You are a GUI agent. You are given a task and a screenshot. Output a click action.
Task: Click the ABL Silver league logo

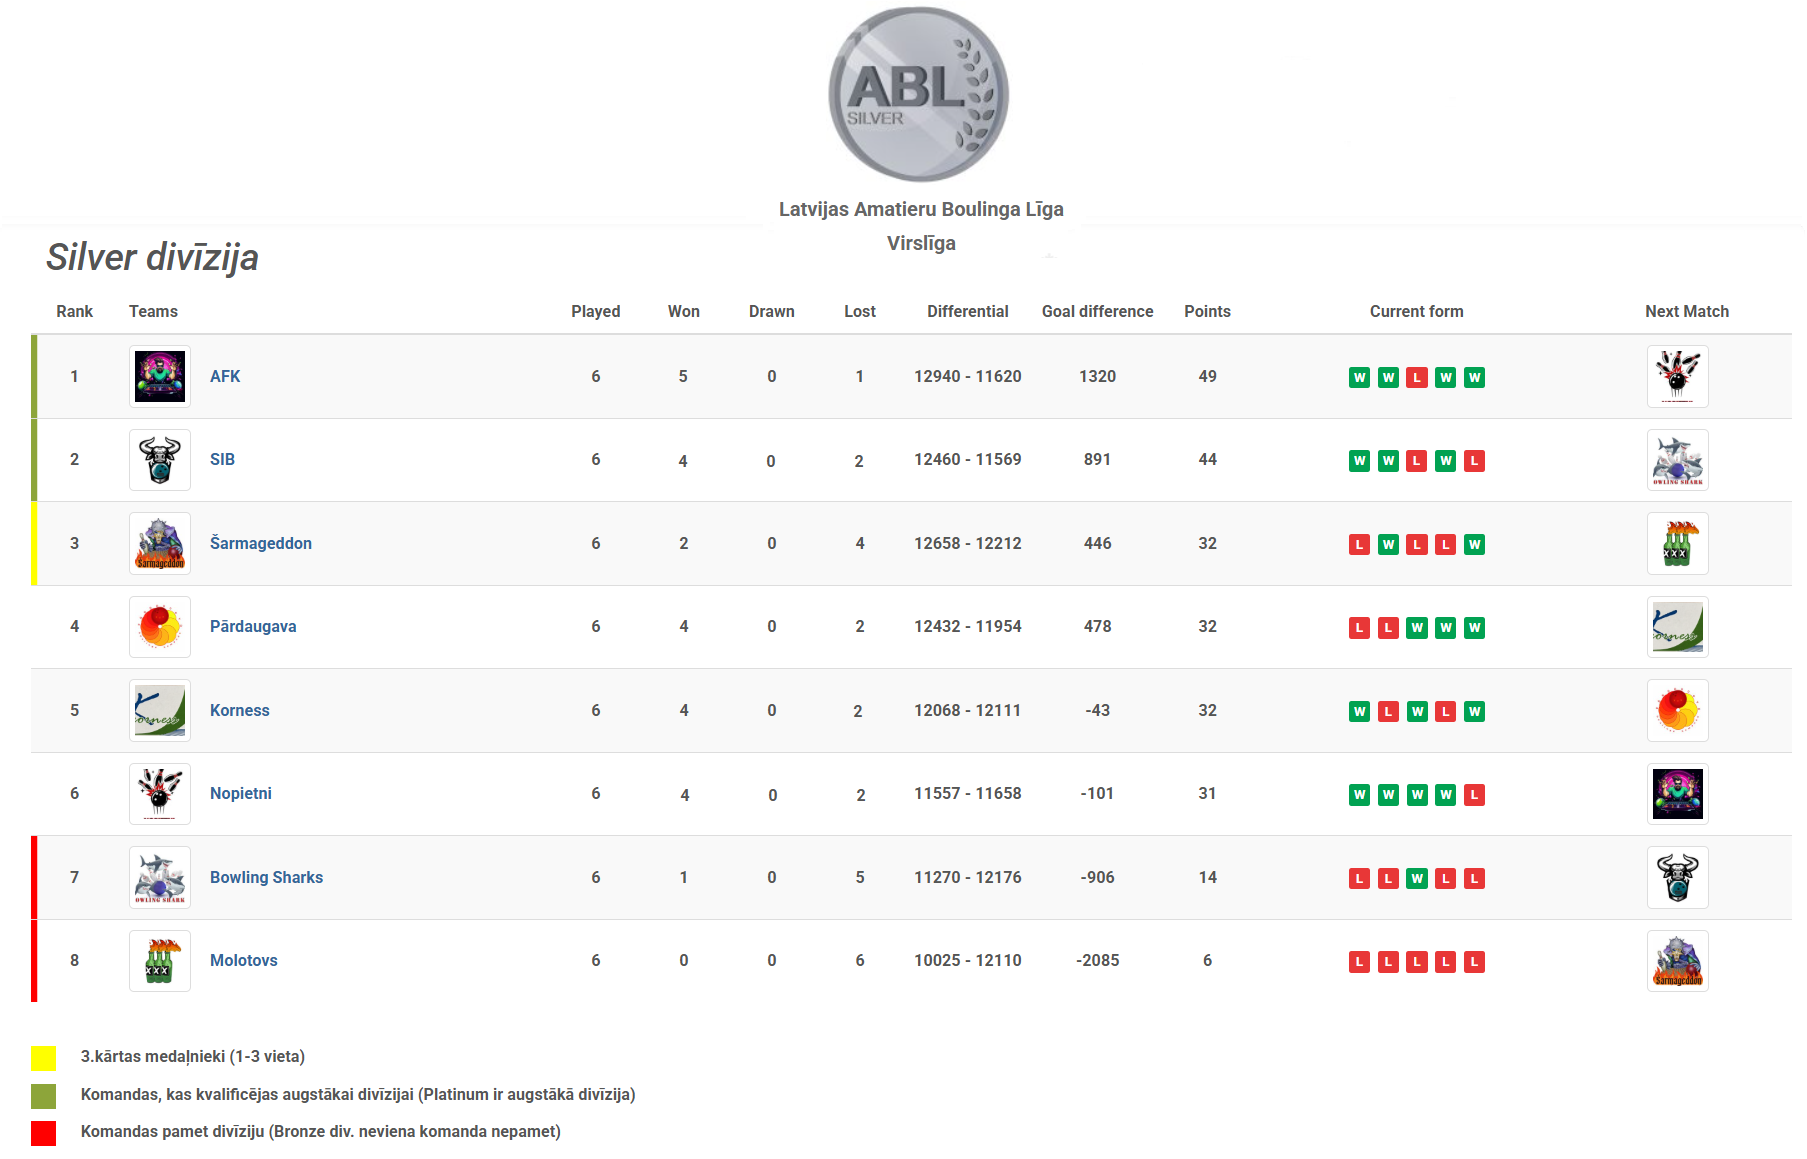coord(918,95)
